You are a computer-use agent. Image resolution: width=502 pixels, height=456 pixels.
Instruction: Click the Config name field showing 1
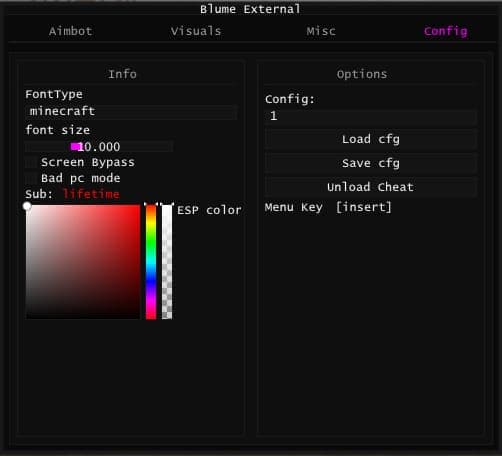tap(371, 116)
